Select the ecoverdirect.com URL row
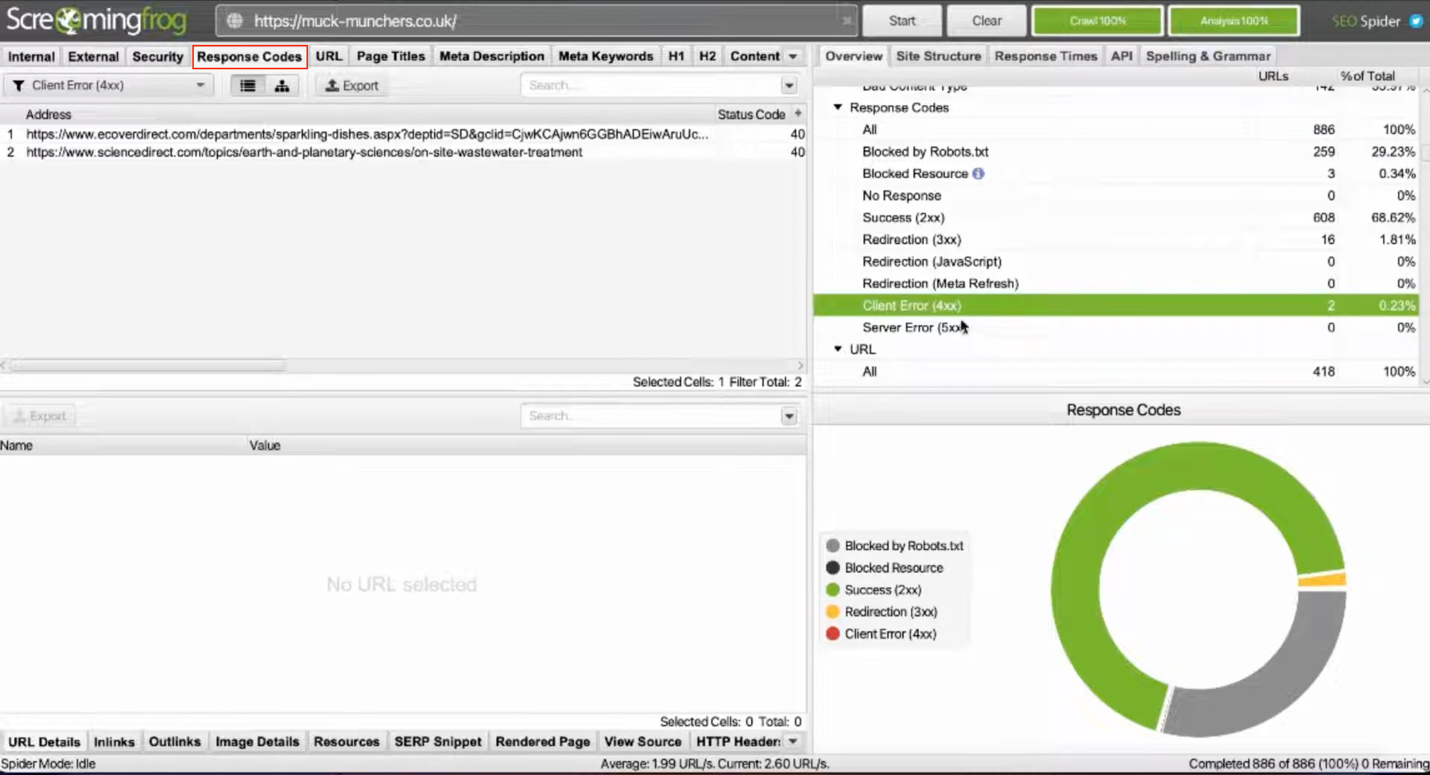The height and width of the screenshot is (775, 1430). [403, 134]
